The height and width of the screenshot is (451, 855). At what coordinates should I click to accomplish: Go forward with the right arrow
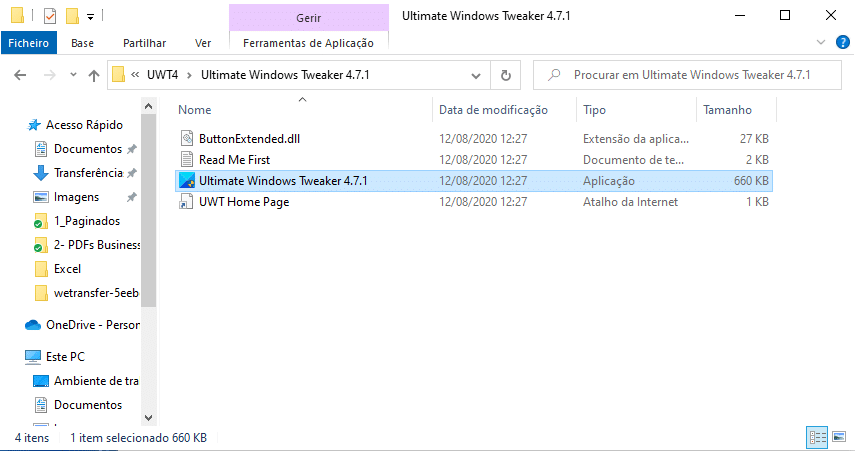50,75
